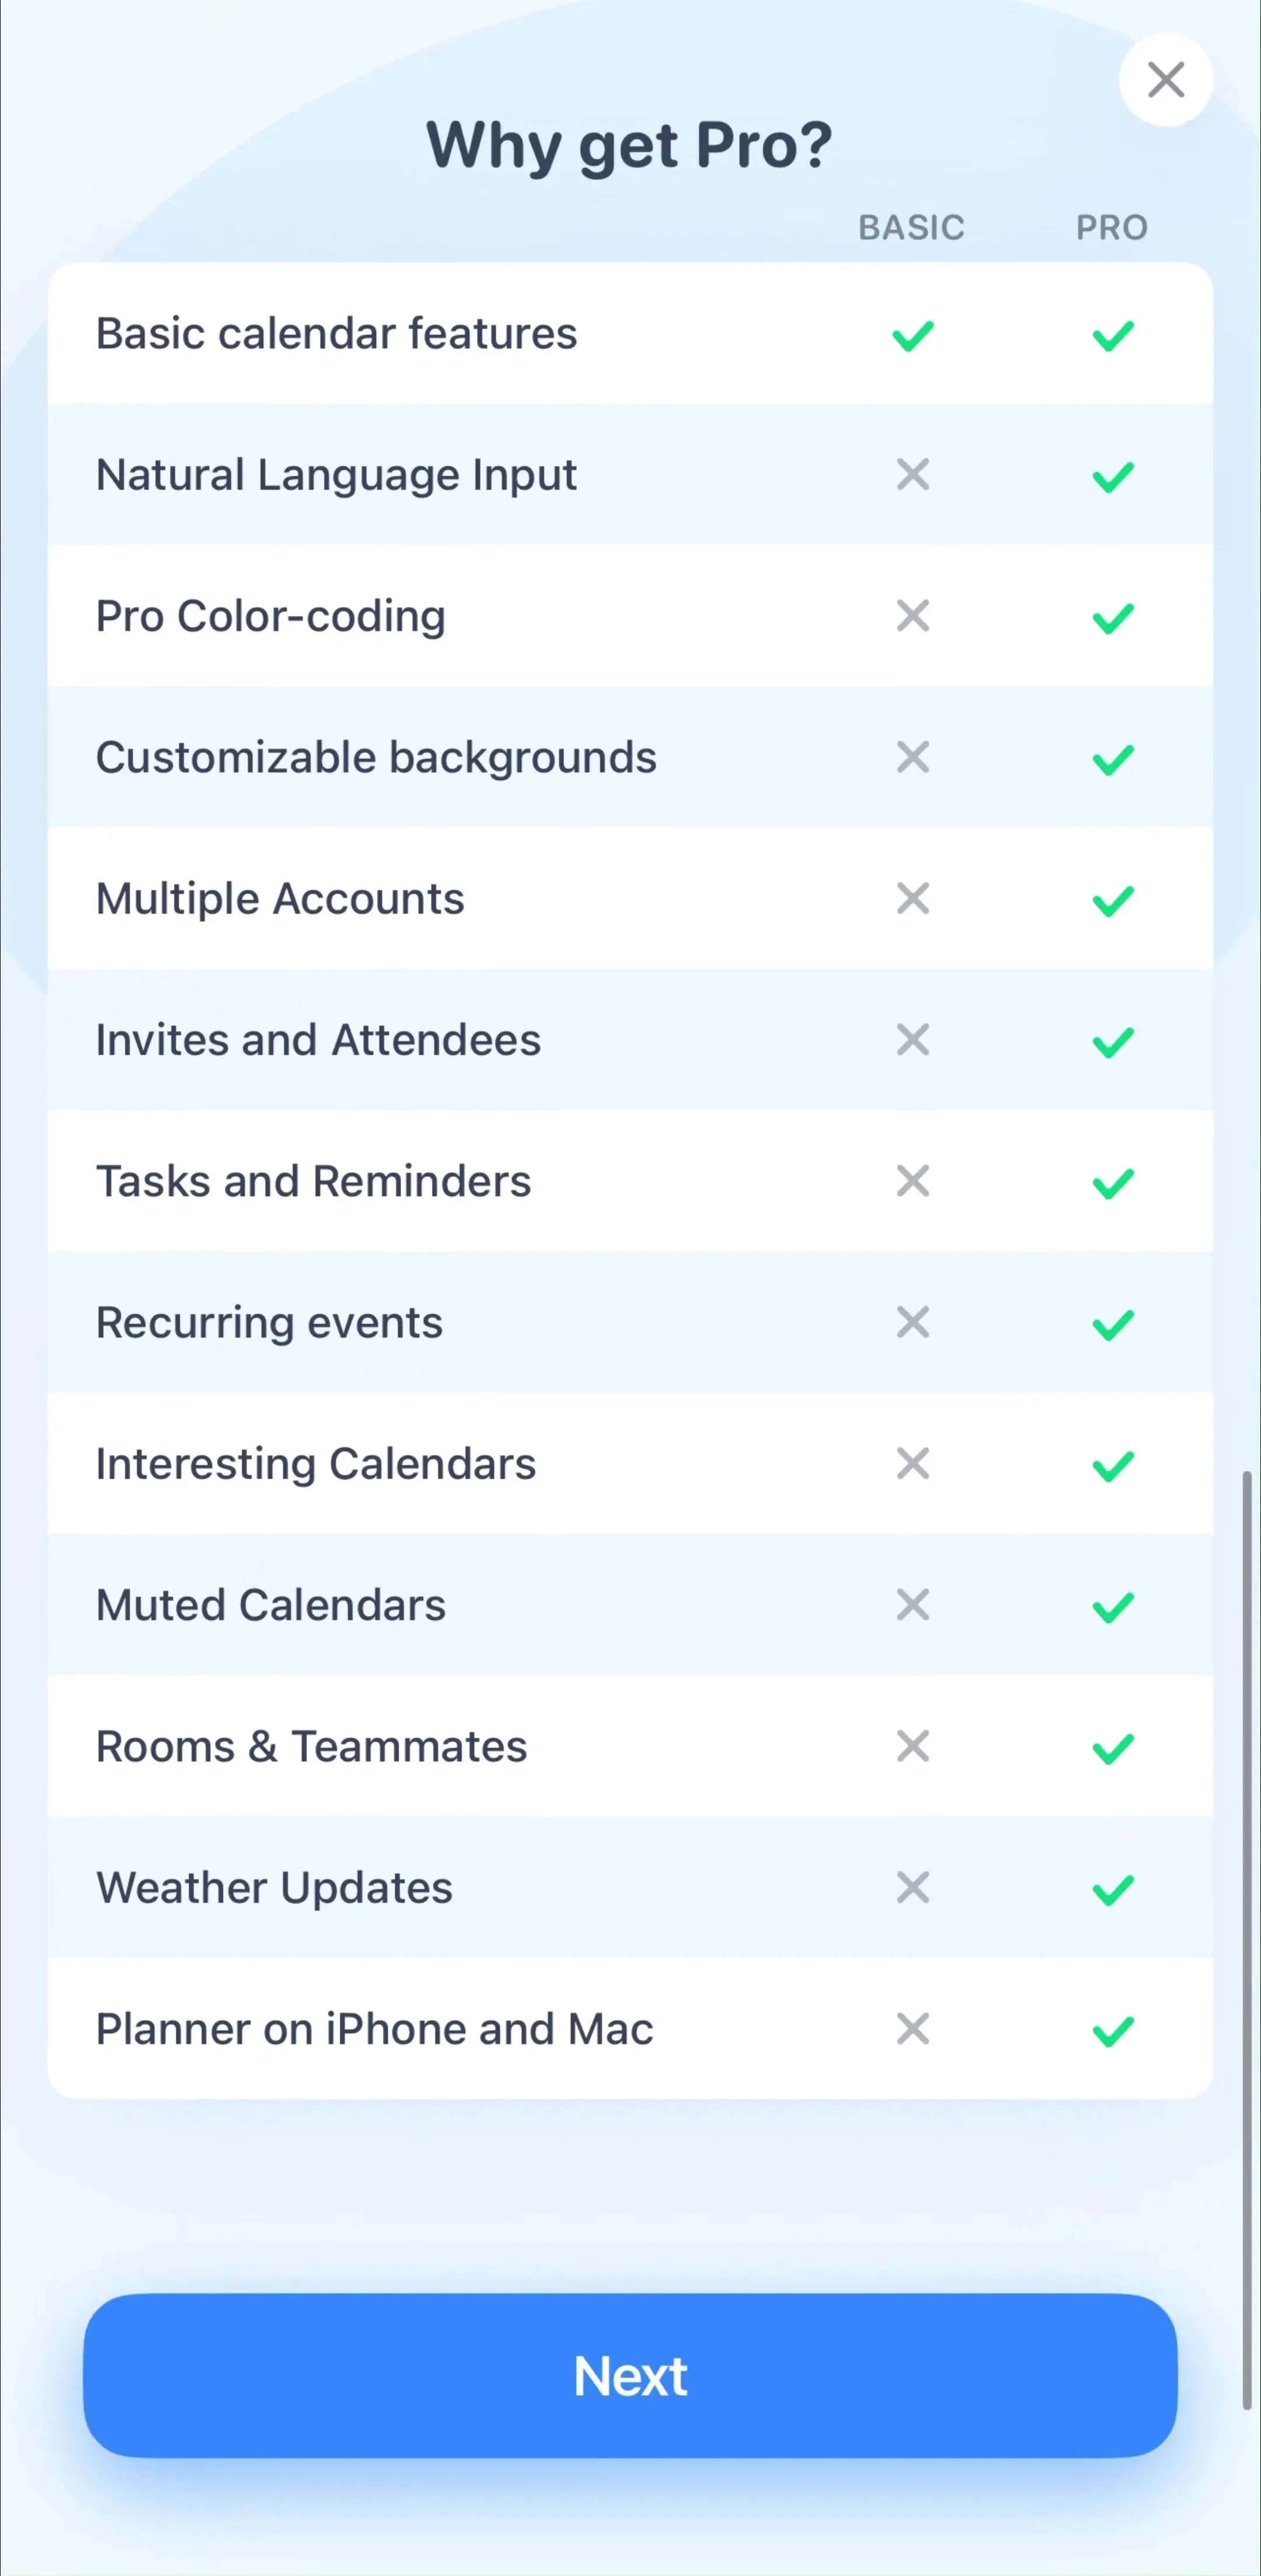This screenshot has width=1261, height=2576.
Task: Select the PRO column header
Action: (1112, 227)
